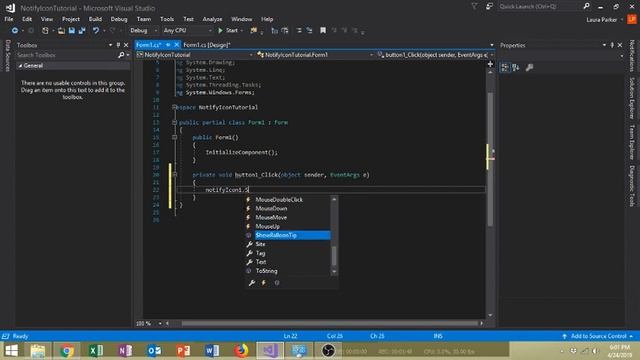Click Alphabetical sort icon in Properties panel
The width and height of the screenshot is (640, 360).
click(x=516, y=68)
